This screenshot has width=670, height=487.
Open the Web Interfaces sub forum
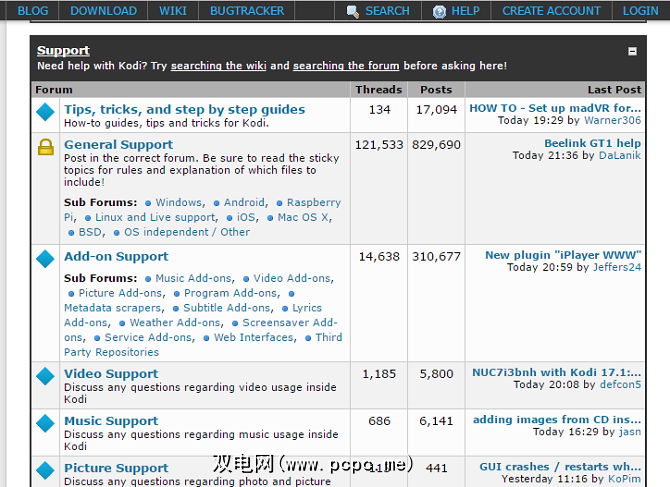coord(254,338)
